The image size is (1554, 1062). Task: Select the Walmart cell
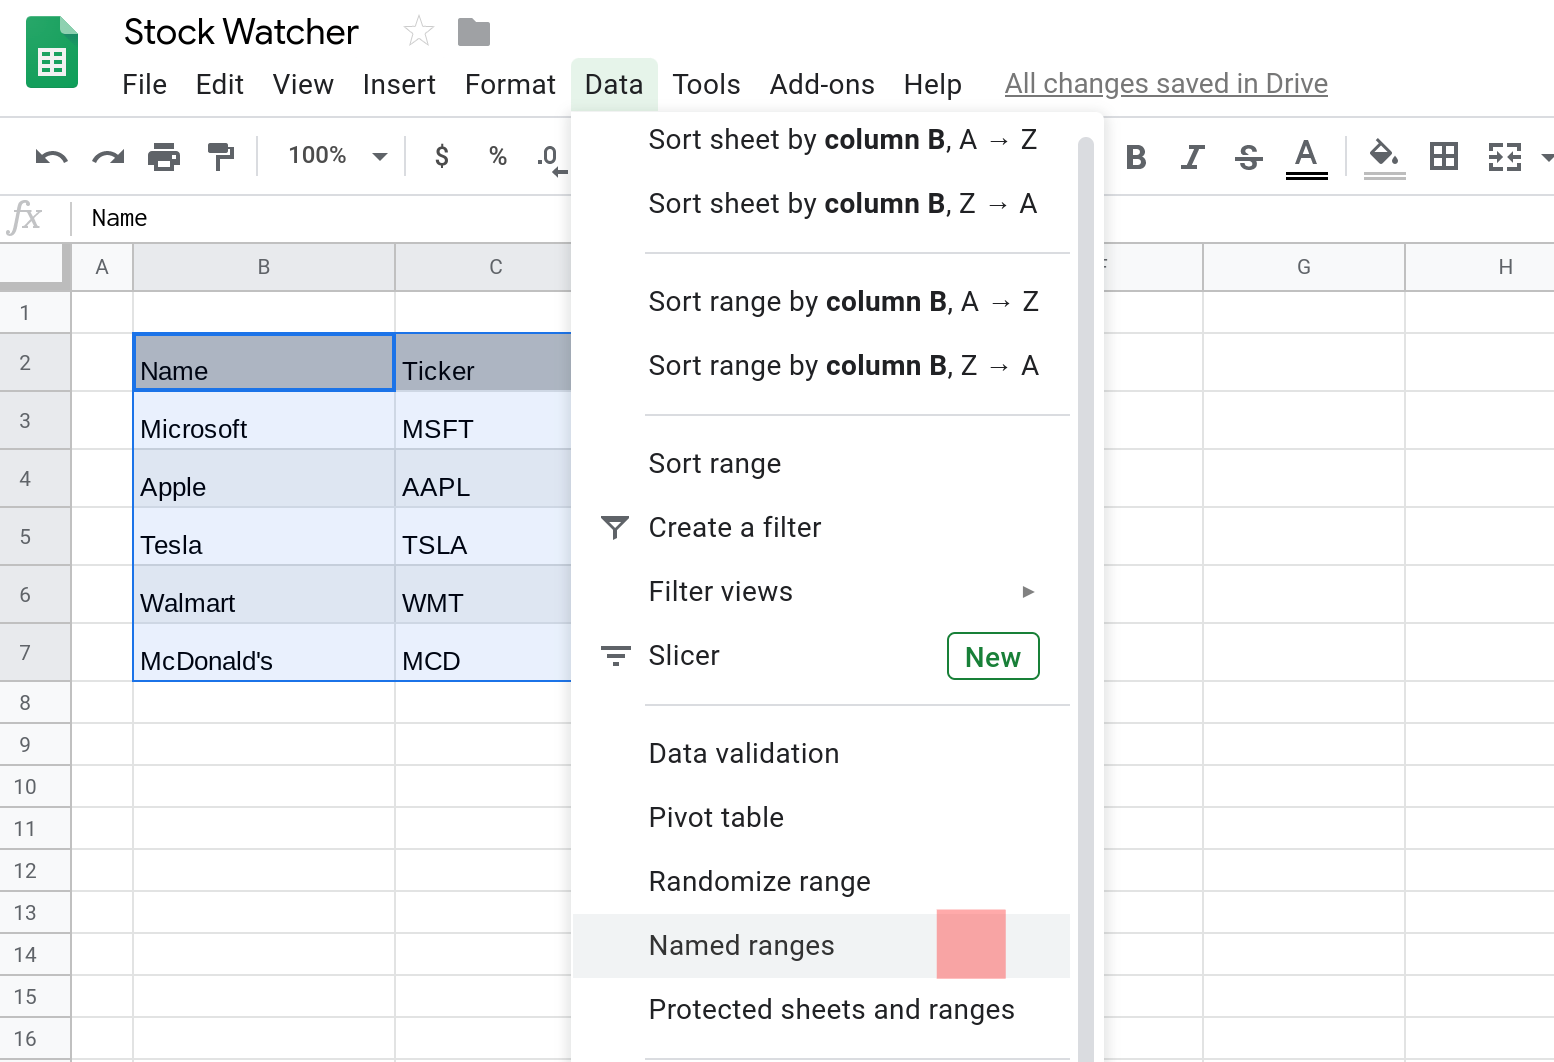264,594
